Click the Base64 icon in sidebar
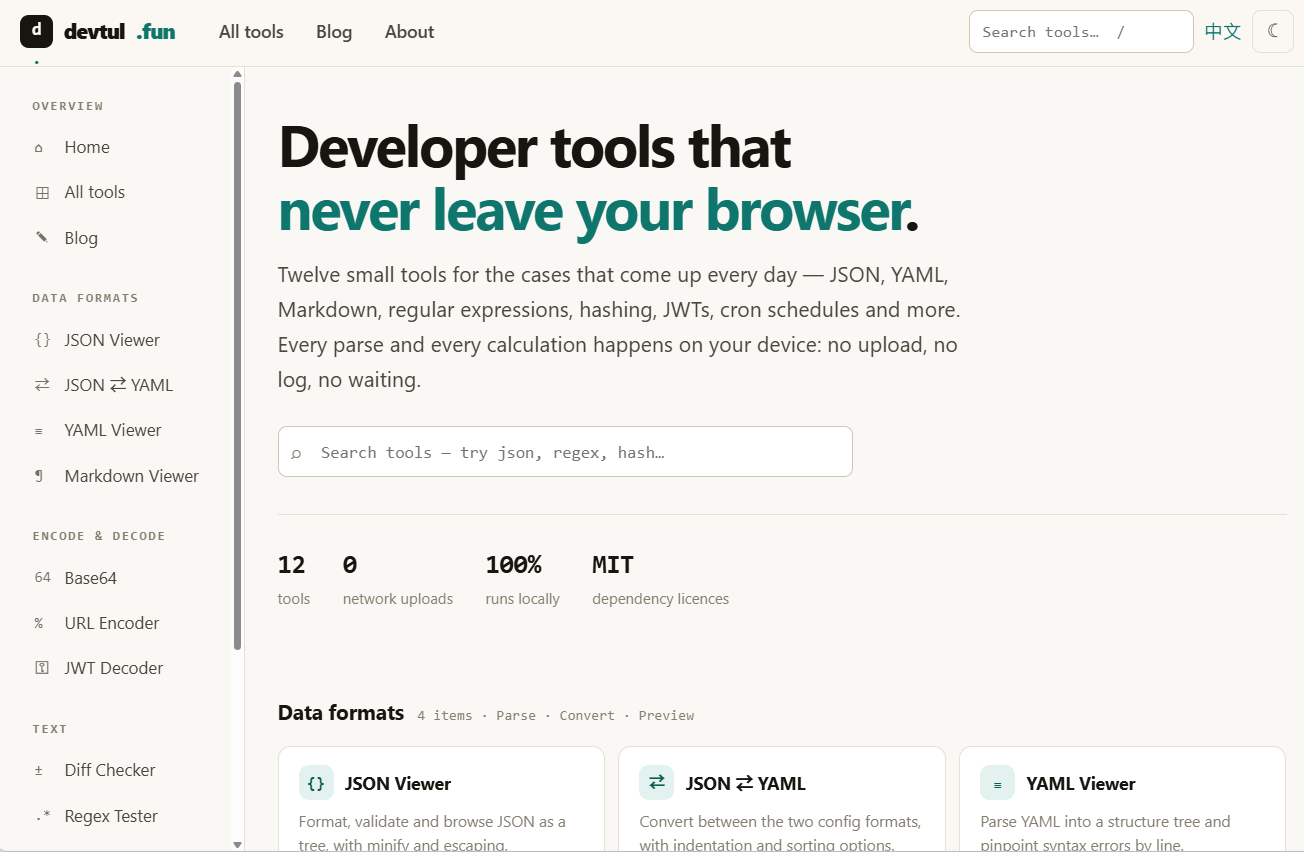This screenshot has height=852, width=1304. [42, 578]
